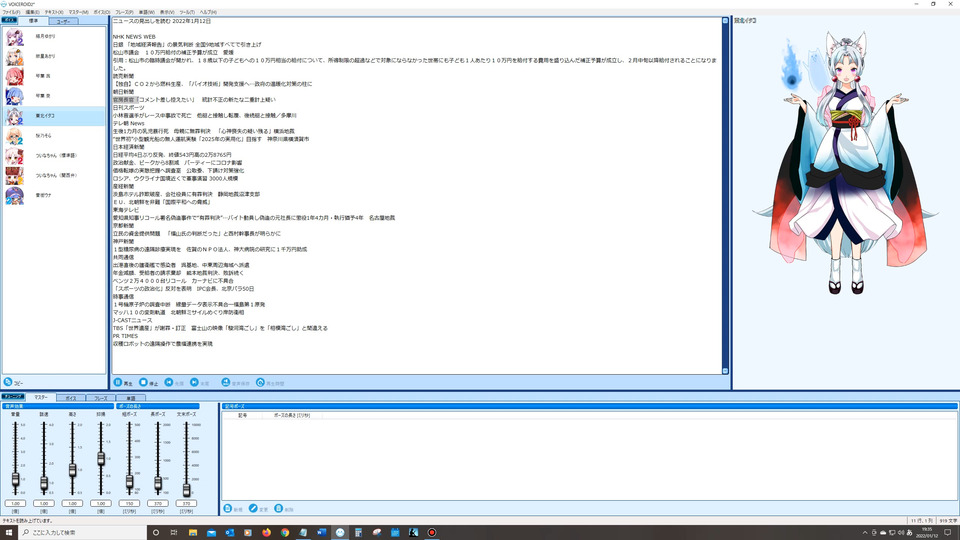Select the 音街ウナ voice avatar
This screenshot has height=540, width=960.
[15, 195]
